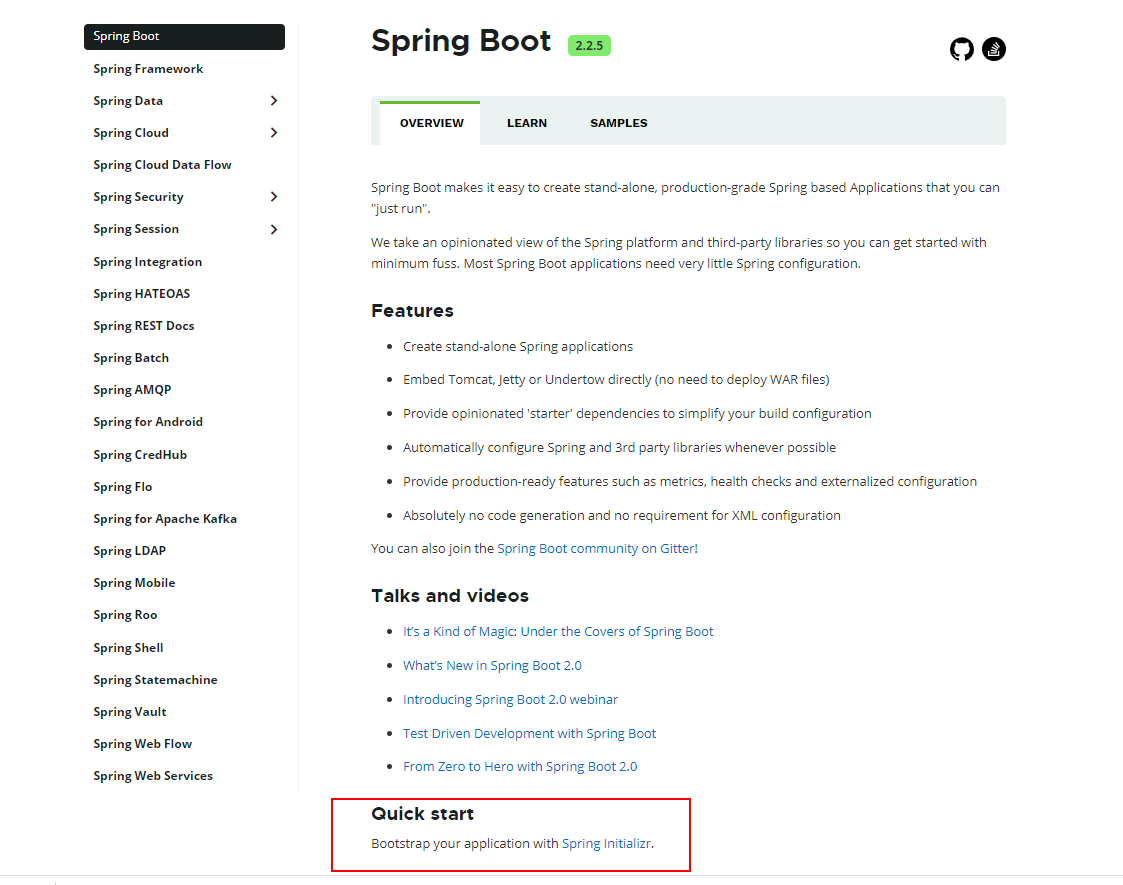Open Introducing Spring Boot 2.0 webinar link
This screenshot has width=1123, height=885.
(510, 700)
